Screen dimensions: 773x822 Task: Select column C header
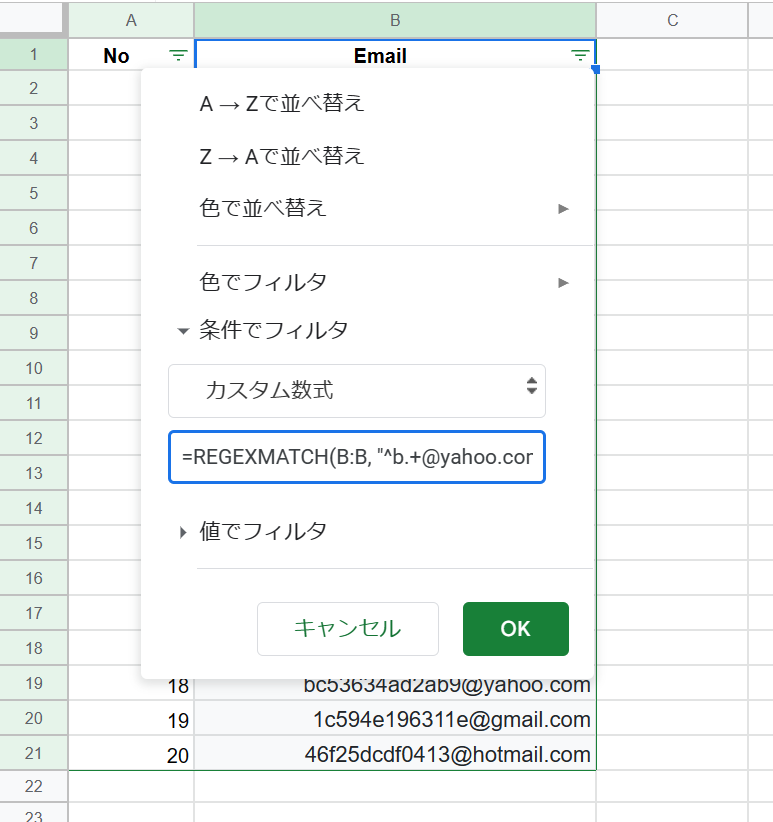pyautogui.click(x=672, y=20)
